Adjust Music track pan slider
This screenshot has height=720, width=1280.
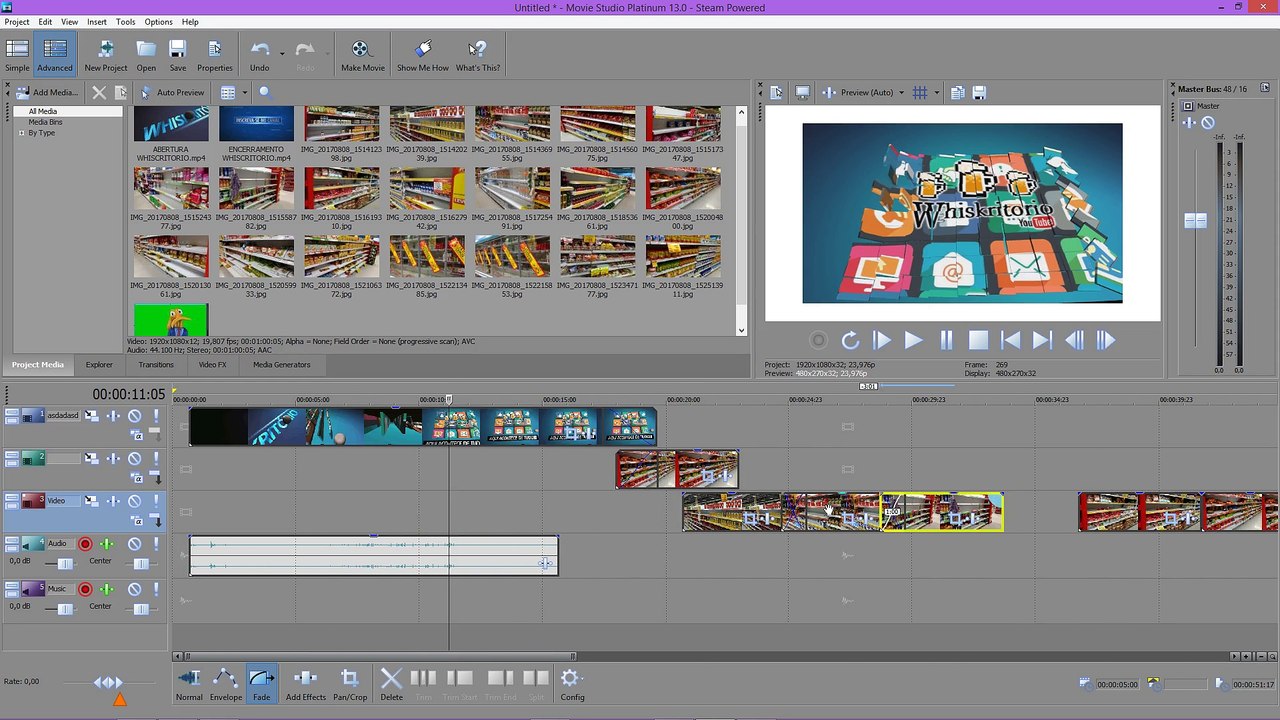[141, 609]
